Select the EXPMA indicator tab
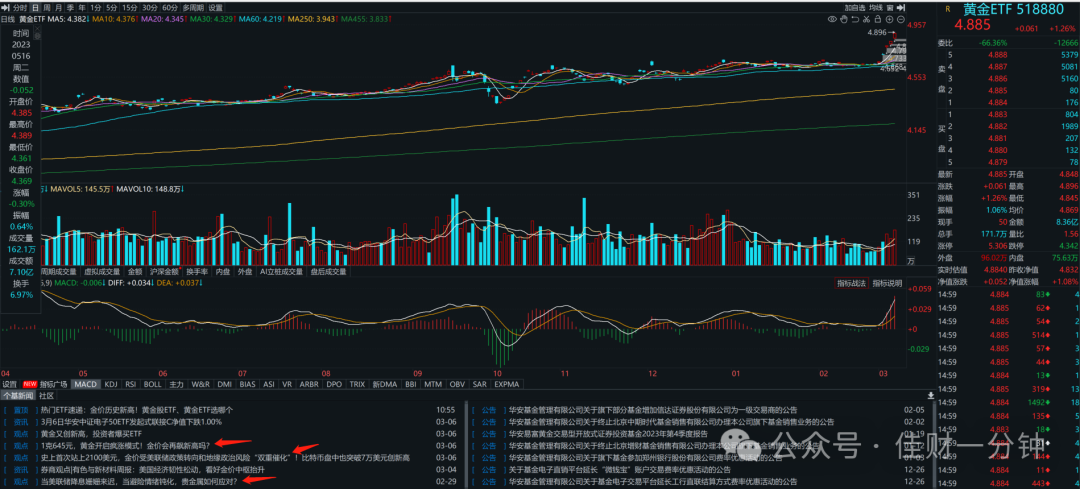 click(508, 384)
